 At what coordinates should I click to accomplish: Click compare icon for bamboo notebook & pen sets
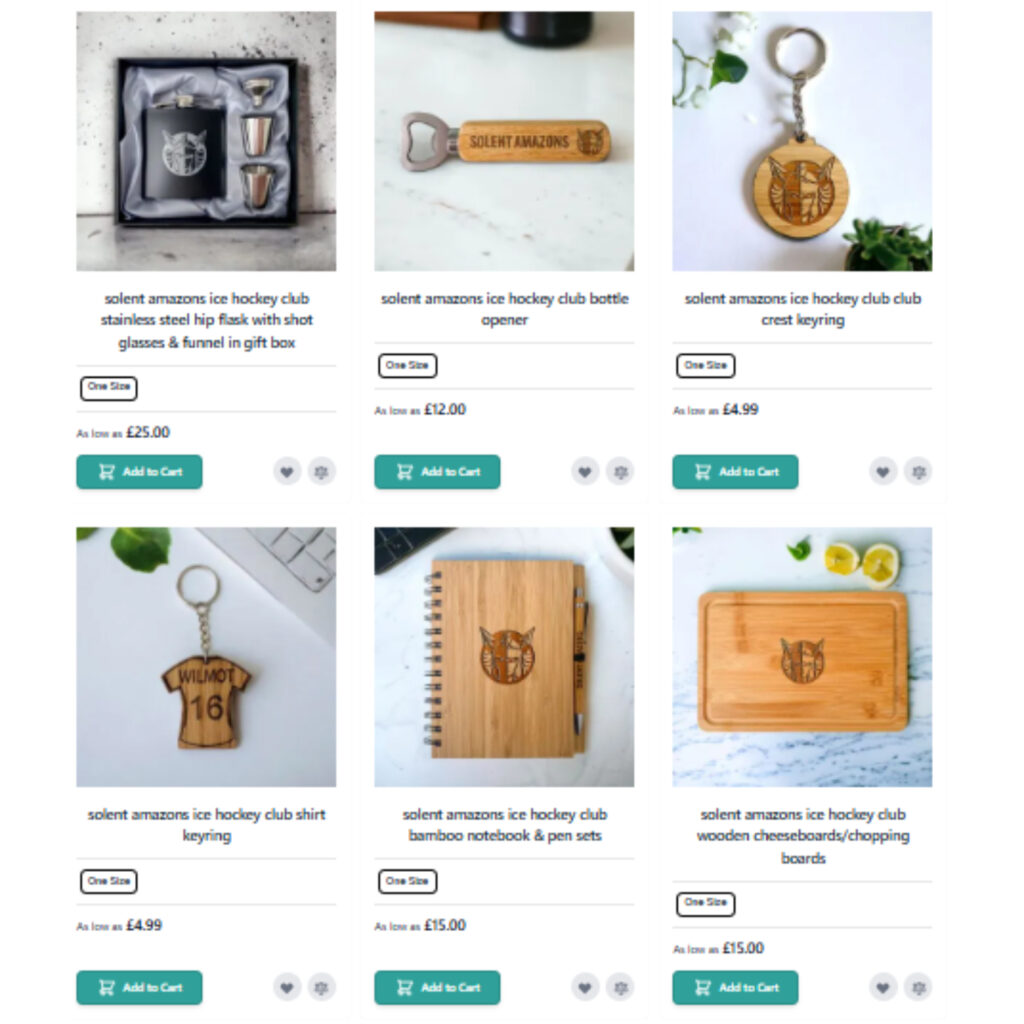pyautogui.click(x=620, y=987)
